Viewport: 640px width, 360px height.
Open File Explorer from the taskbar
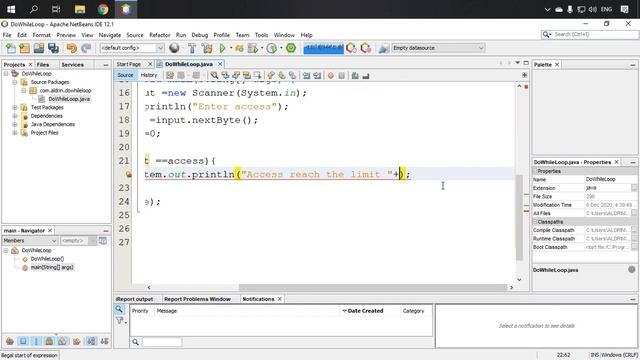(x=80, y=9)
